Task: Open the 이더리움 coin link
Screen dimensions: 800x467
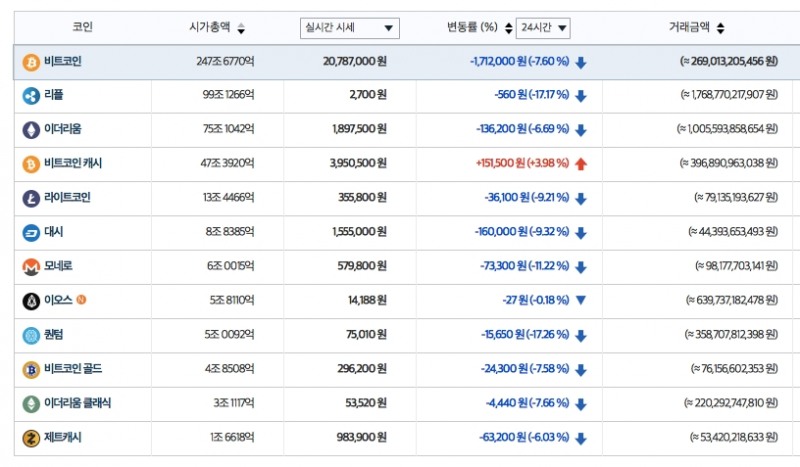Action: (63, 129)
